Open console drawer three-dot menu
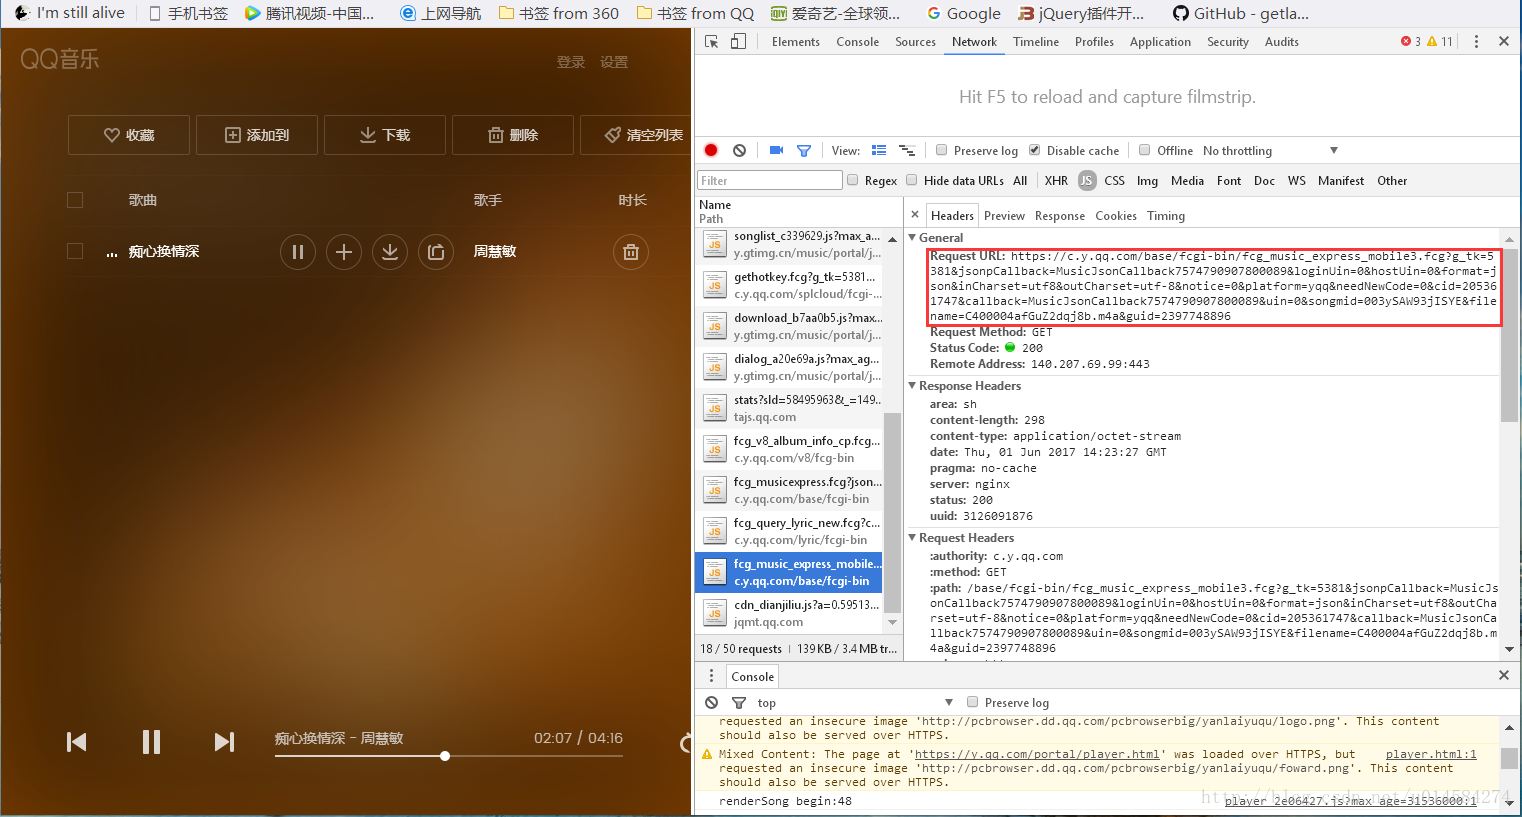Viewport: 1522px width, 817px height. 712,676
